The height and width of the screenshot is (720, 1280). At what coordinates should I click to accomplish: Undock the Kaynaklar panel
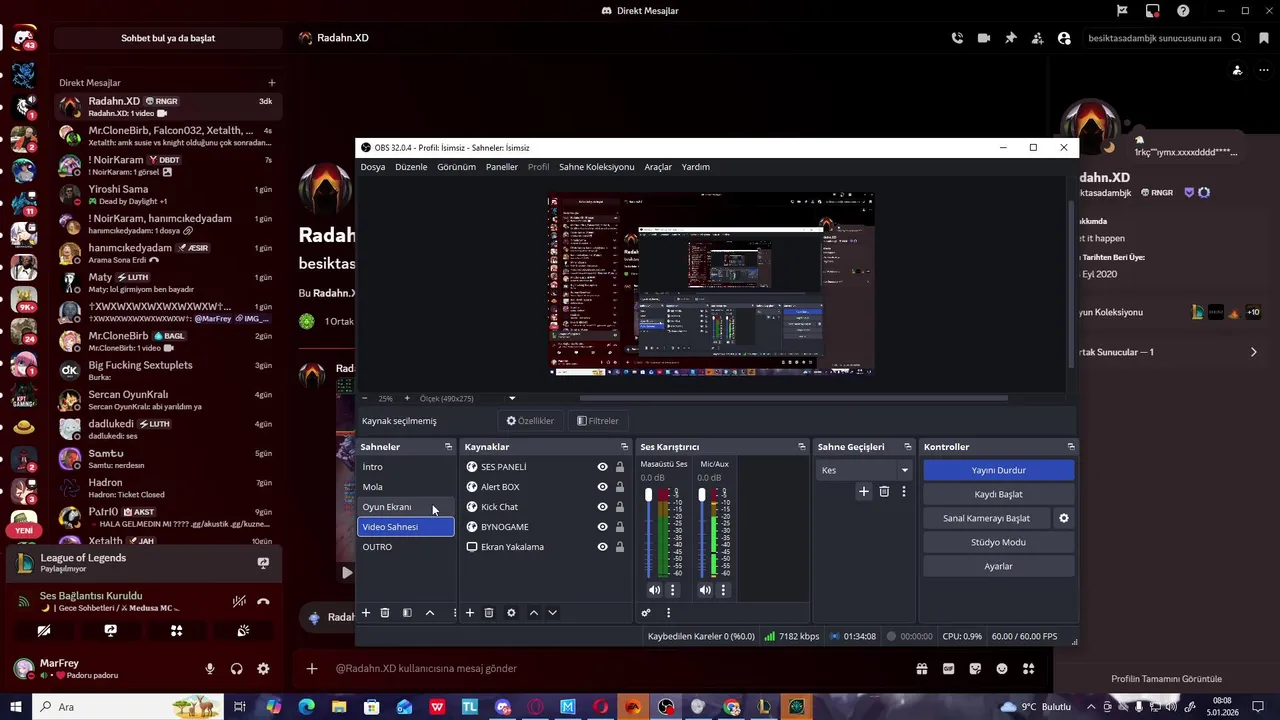(625, 447)
